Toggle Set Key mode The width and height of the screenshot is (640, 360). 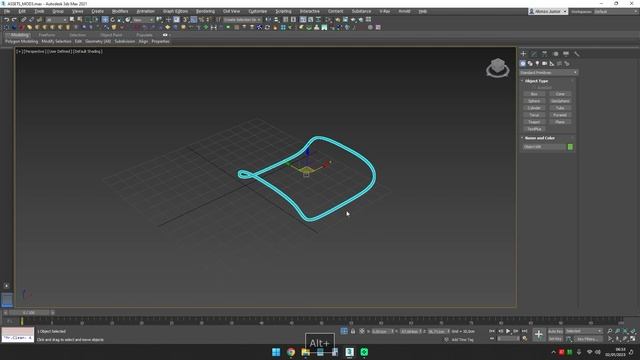pos(555,339)
